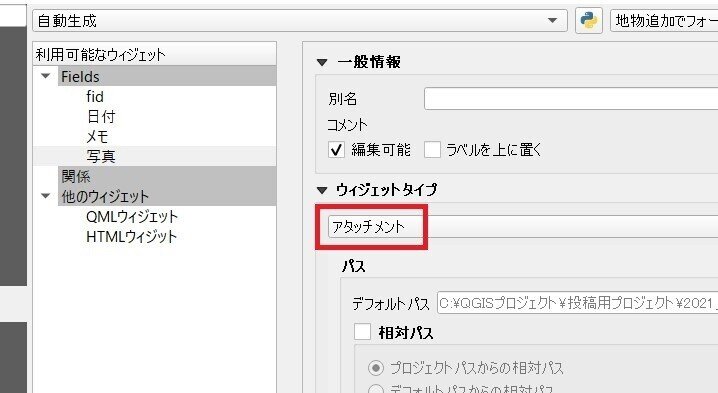Viewport: 718px width, 393px height.
Task: Enable the ラベルを上に置く checkbox
Action: point(432,150)
